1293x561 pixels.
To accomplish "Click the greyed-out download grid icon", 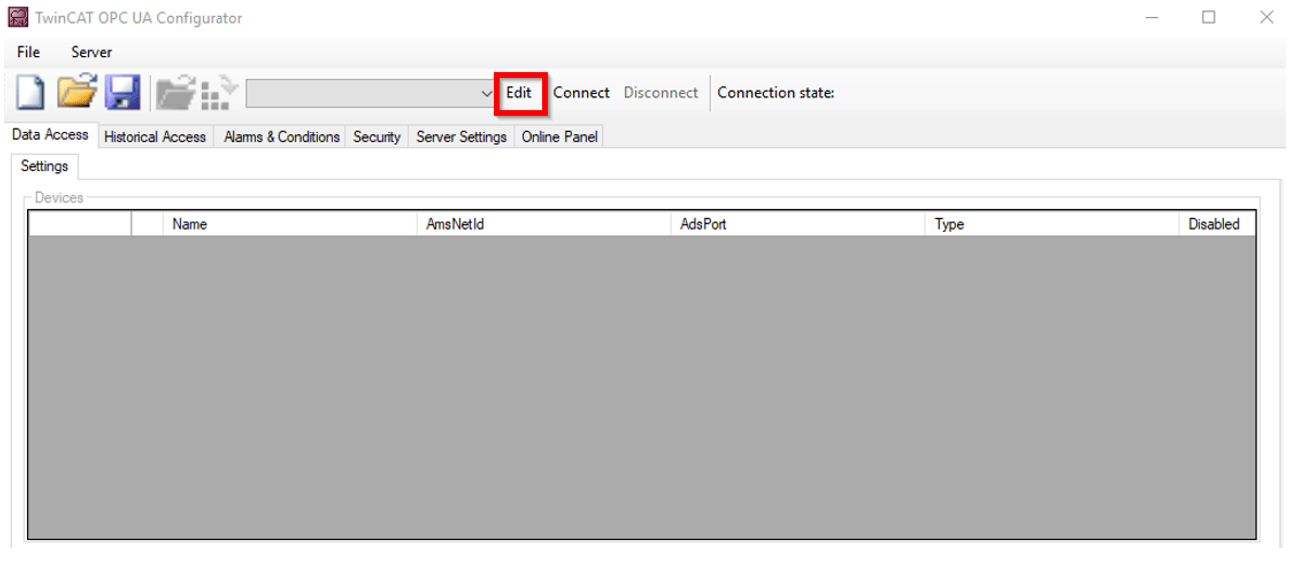I will [x=220, y=93].
